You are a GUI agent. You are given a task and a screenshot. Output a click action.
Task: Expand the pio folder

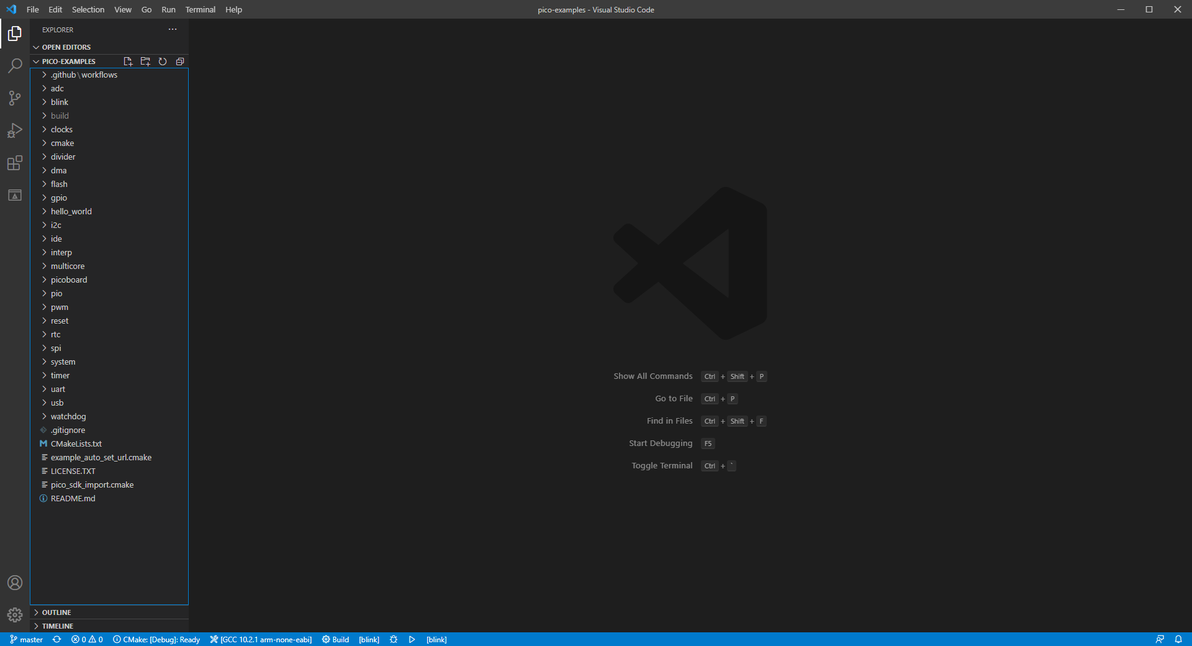(x=109, y=294)
